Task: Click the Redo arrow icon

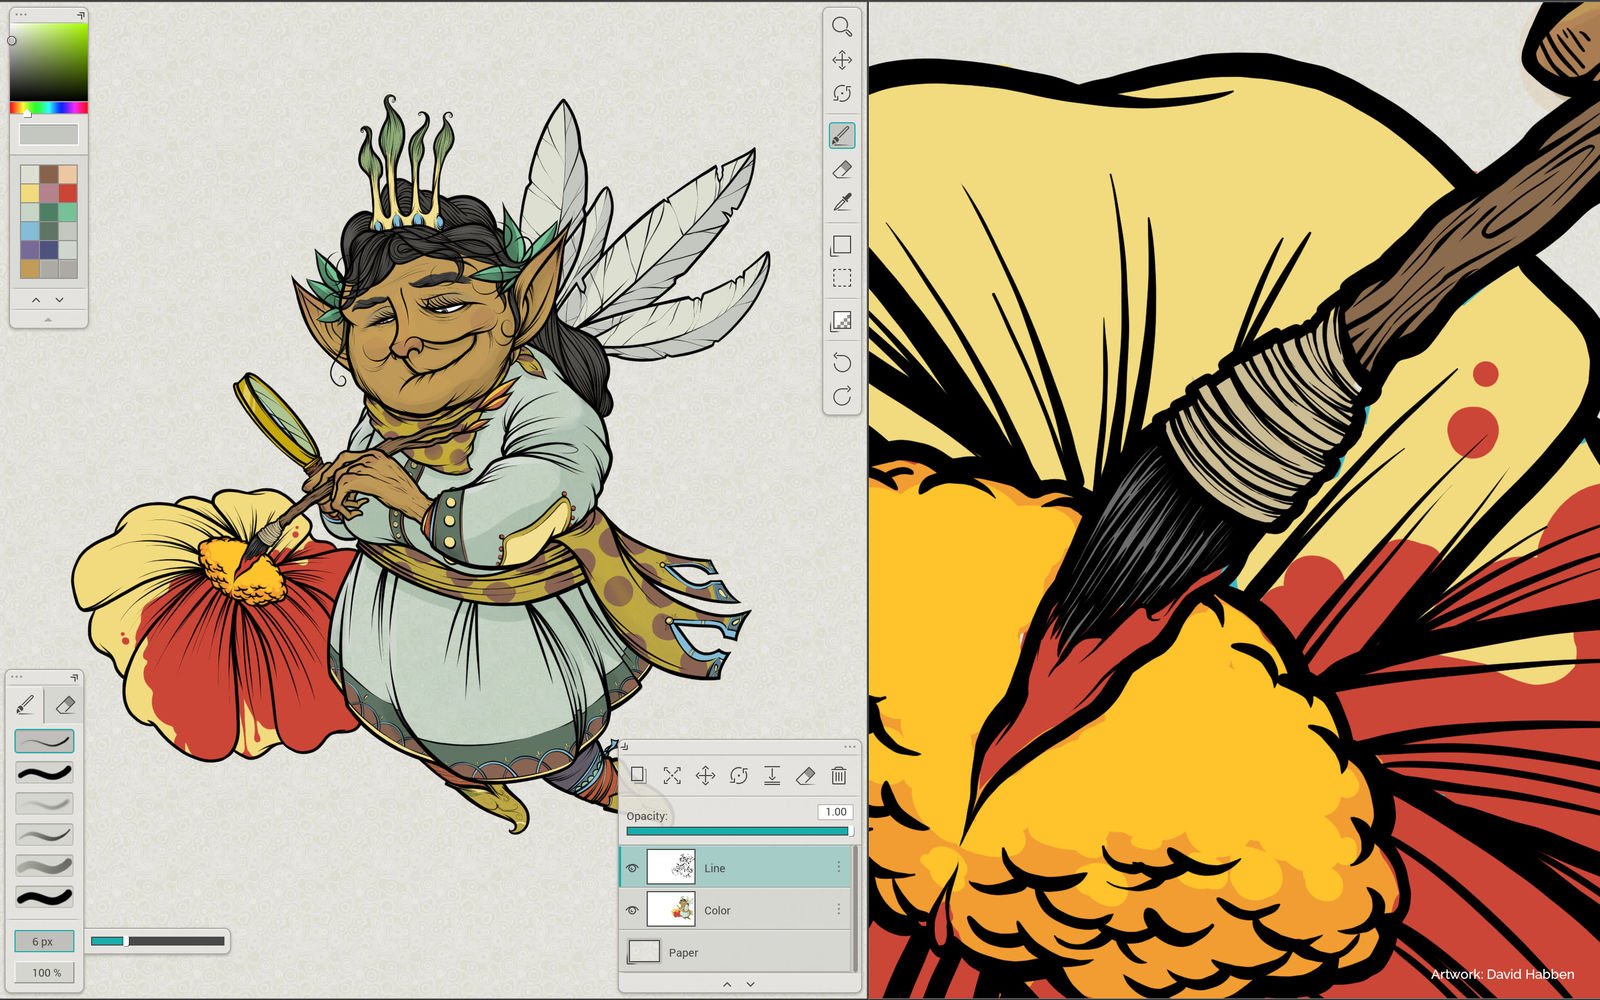Action: point(842,396)
